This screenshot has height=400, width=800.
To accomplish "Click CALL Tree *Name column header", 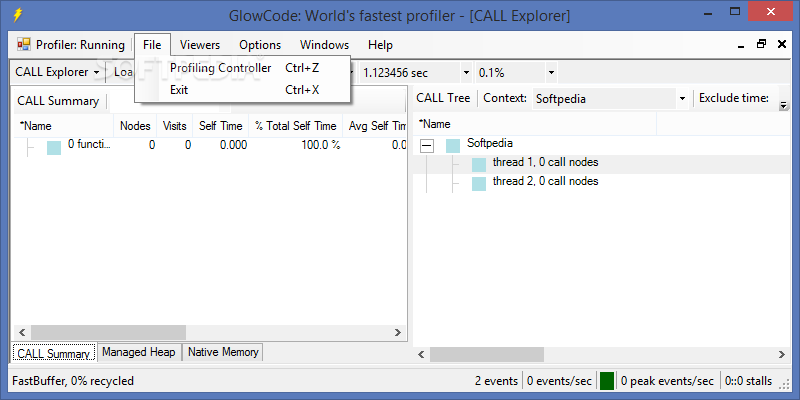I will click(535, 124).
